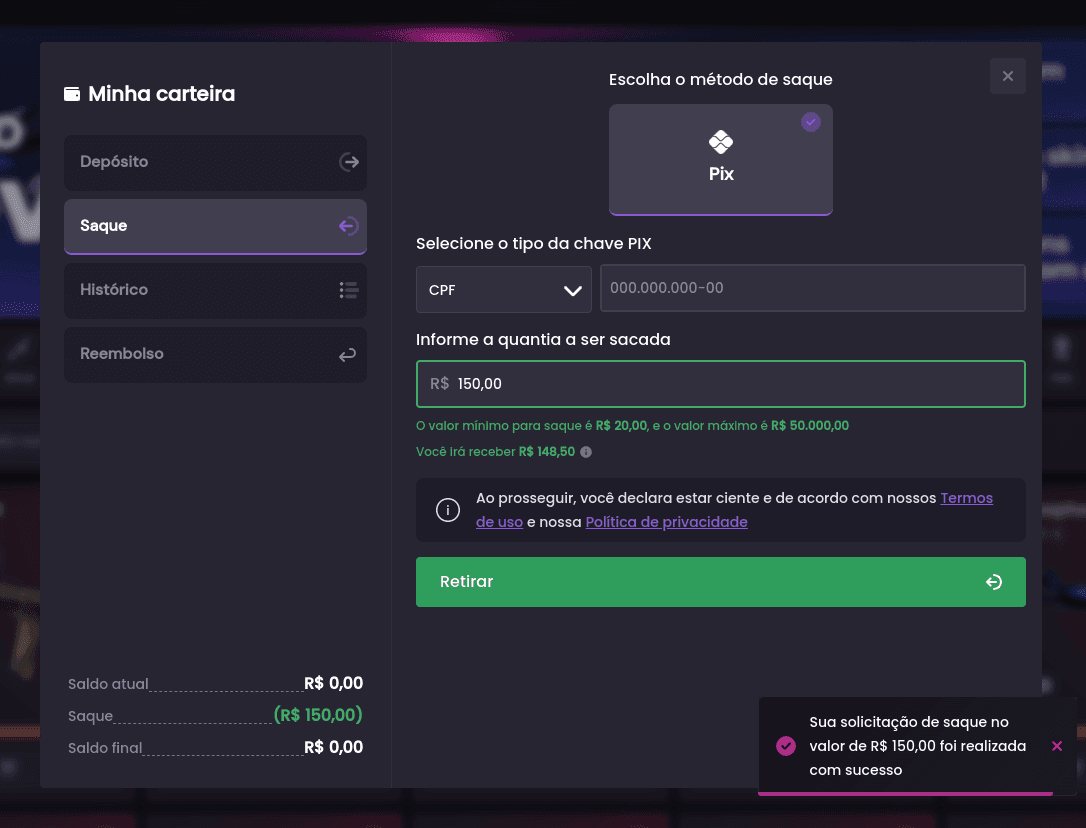Click 'Informe a quantia a ser sacada' label
The width and height of the screenshot is (1086, 828).
543,340
